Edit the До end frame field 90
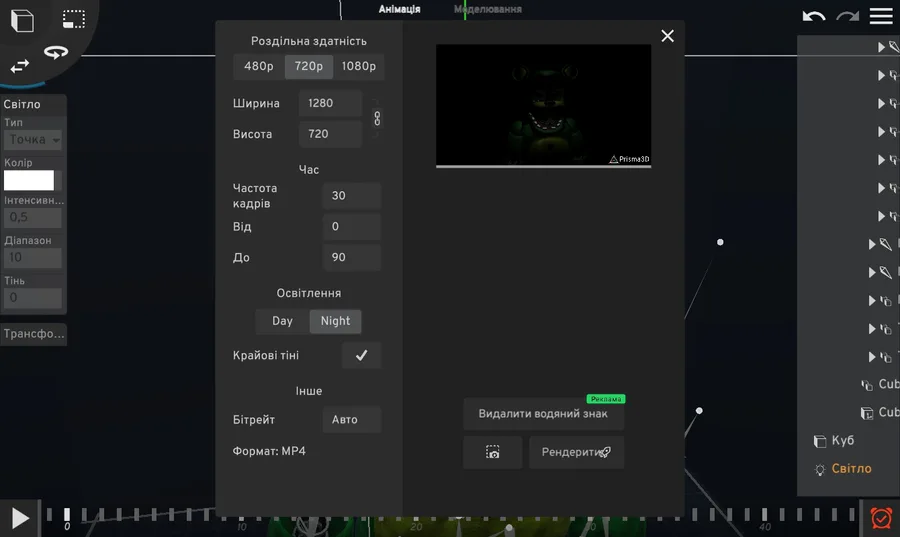 tap(352, 258)
